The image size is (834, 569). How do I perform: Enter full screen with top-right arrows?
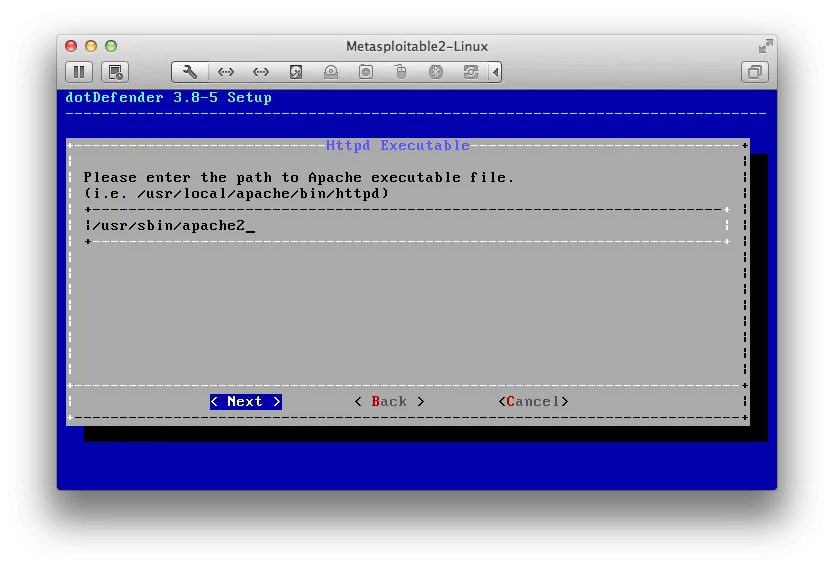765,46
